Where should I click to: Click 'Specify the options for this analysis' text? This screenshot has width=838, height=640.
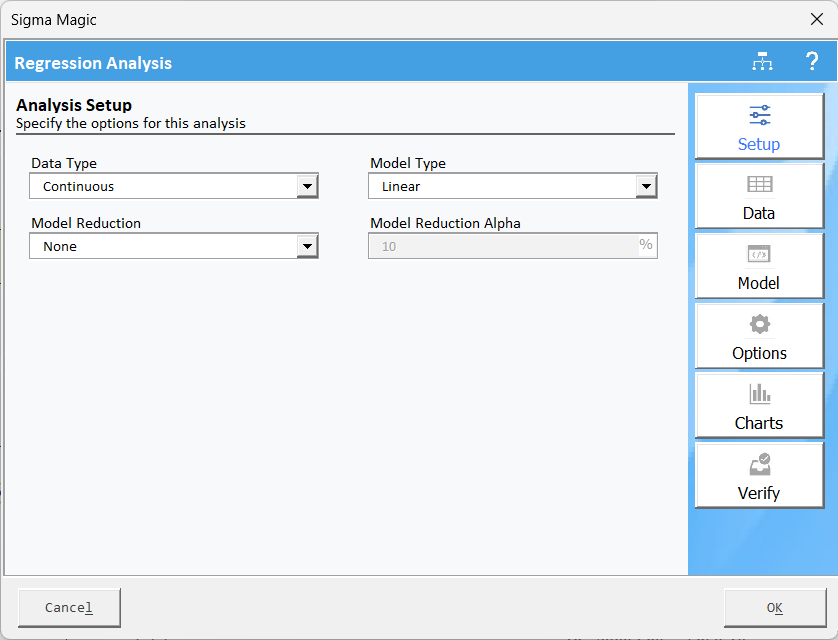[131, 123]
